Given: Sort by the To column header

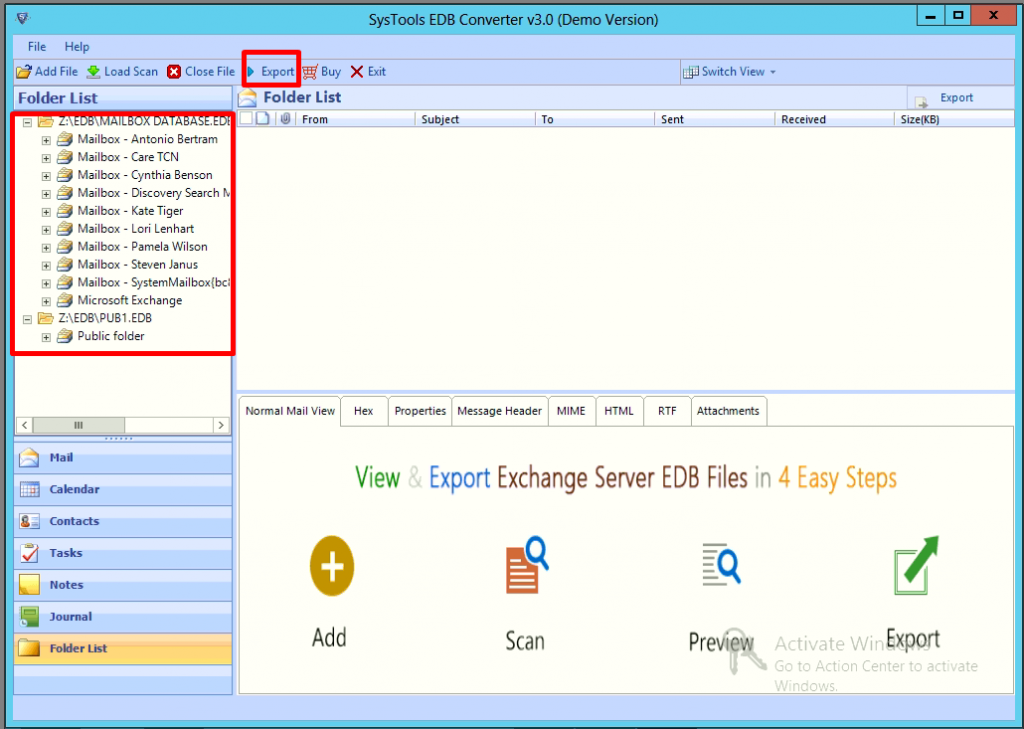Looking at the screenshot, I should 595,120.
